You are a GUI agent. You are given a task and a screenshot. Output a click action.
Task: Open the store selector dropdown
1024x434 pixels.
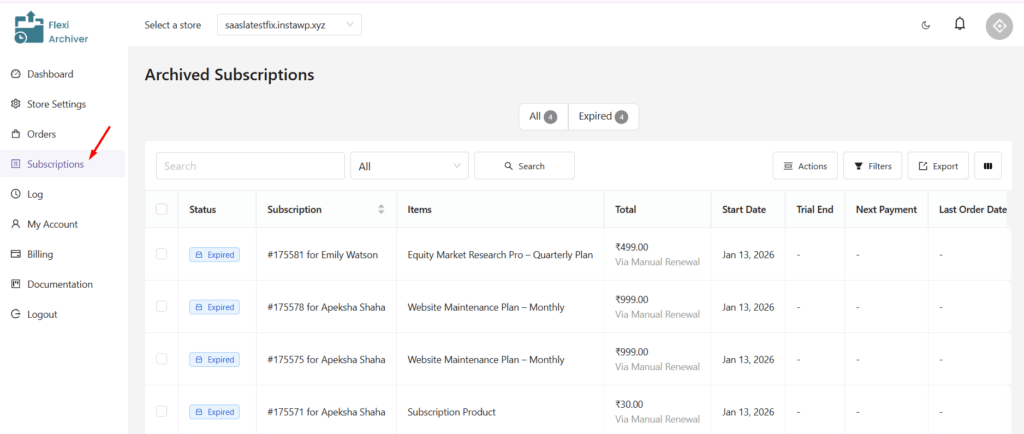pos(288,24)
